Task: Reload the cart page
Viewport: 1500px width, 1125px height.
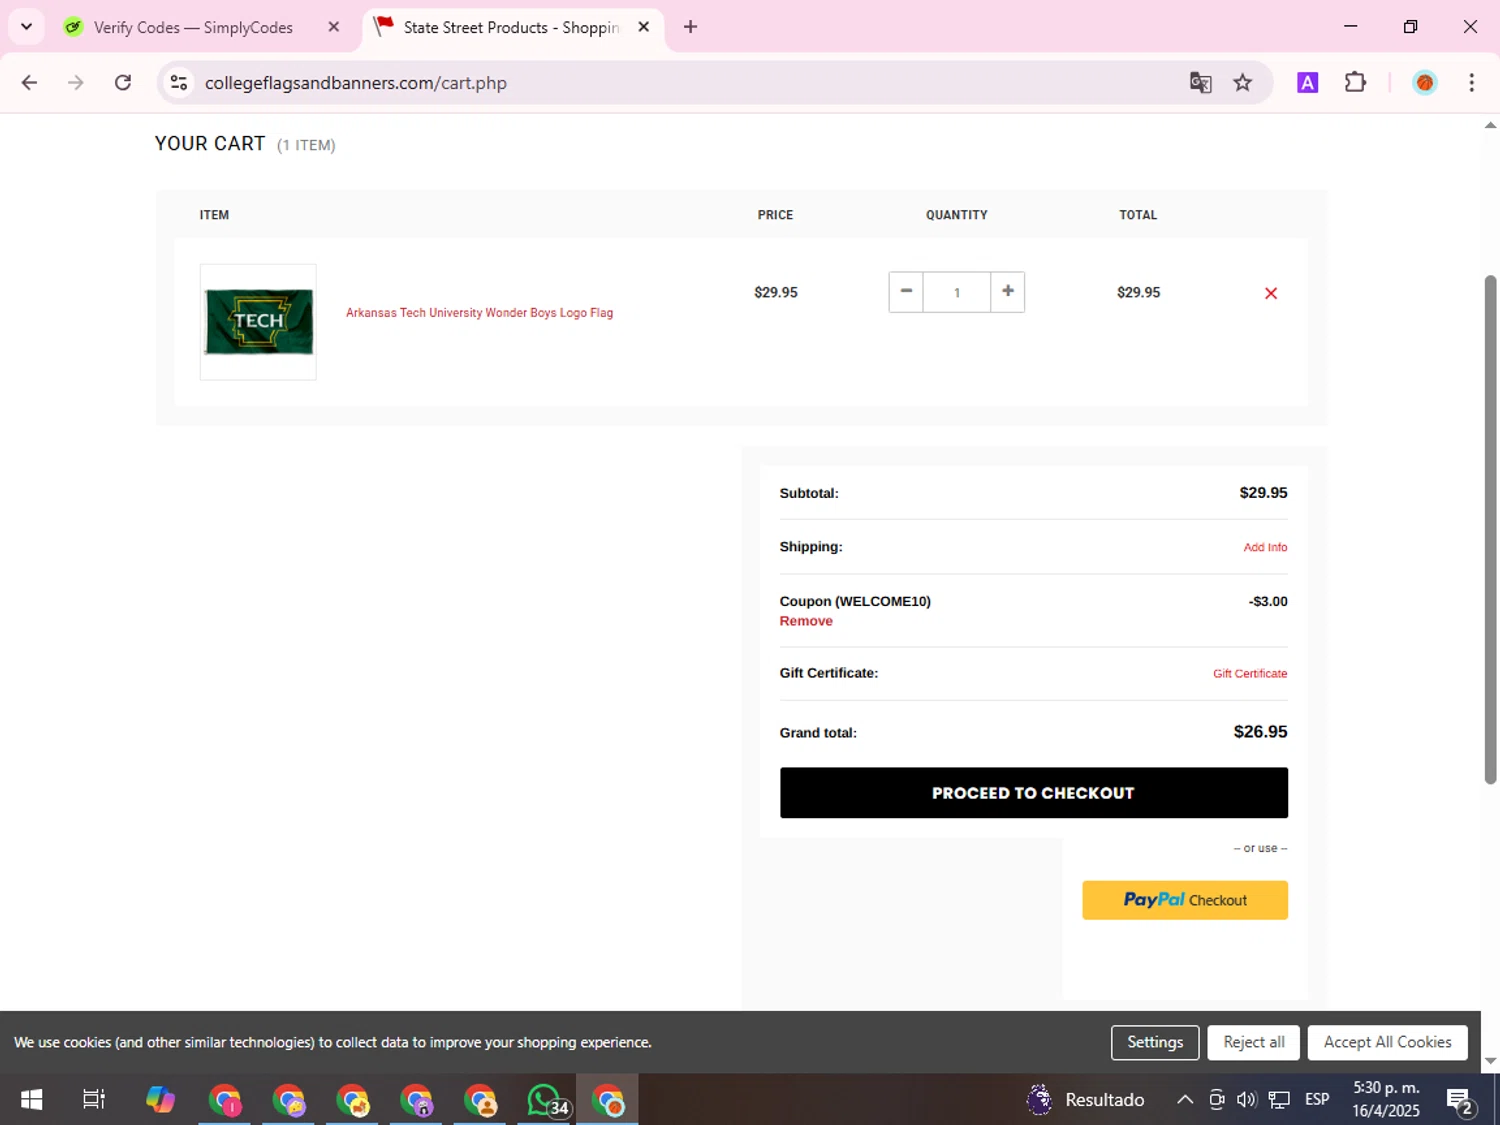Action: (123, 83)
